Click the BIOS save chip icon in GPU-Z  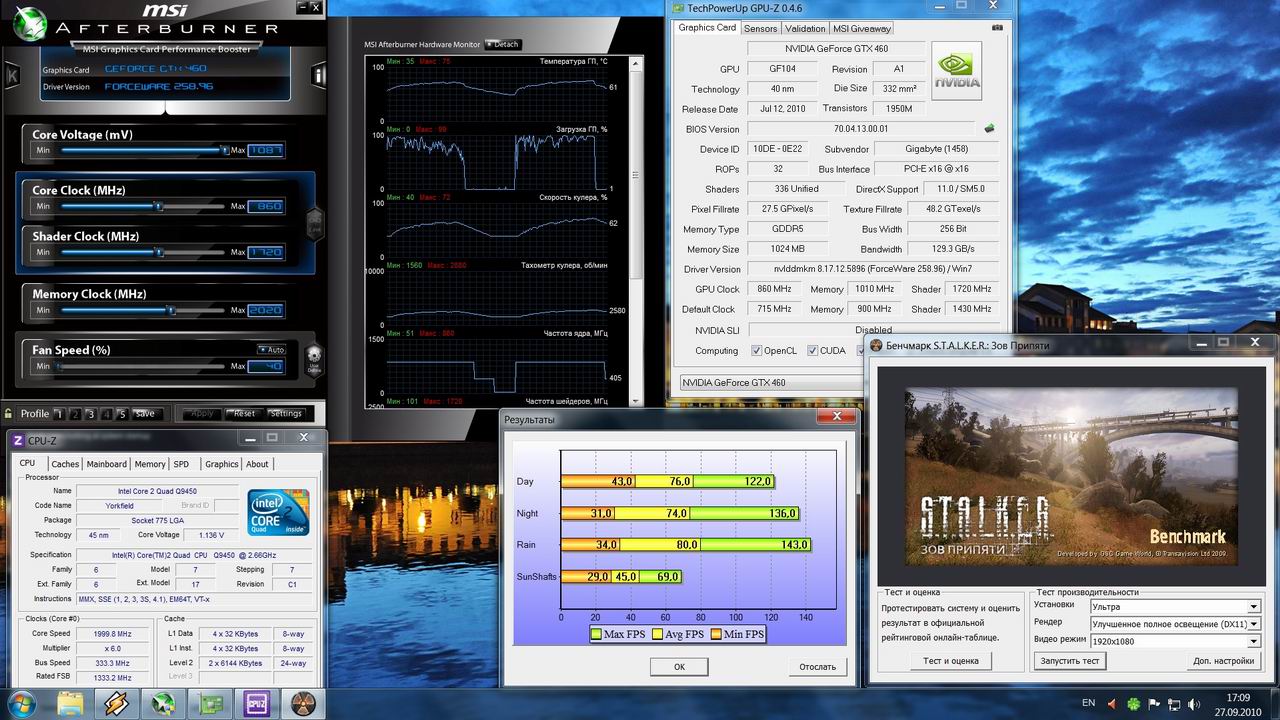click(x=989, y=128)
